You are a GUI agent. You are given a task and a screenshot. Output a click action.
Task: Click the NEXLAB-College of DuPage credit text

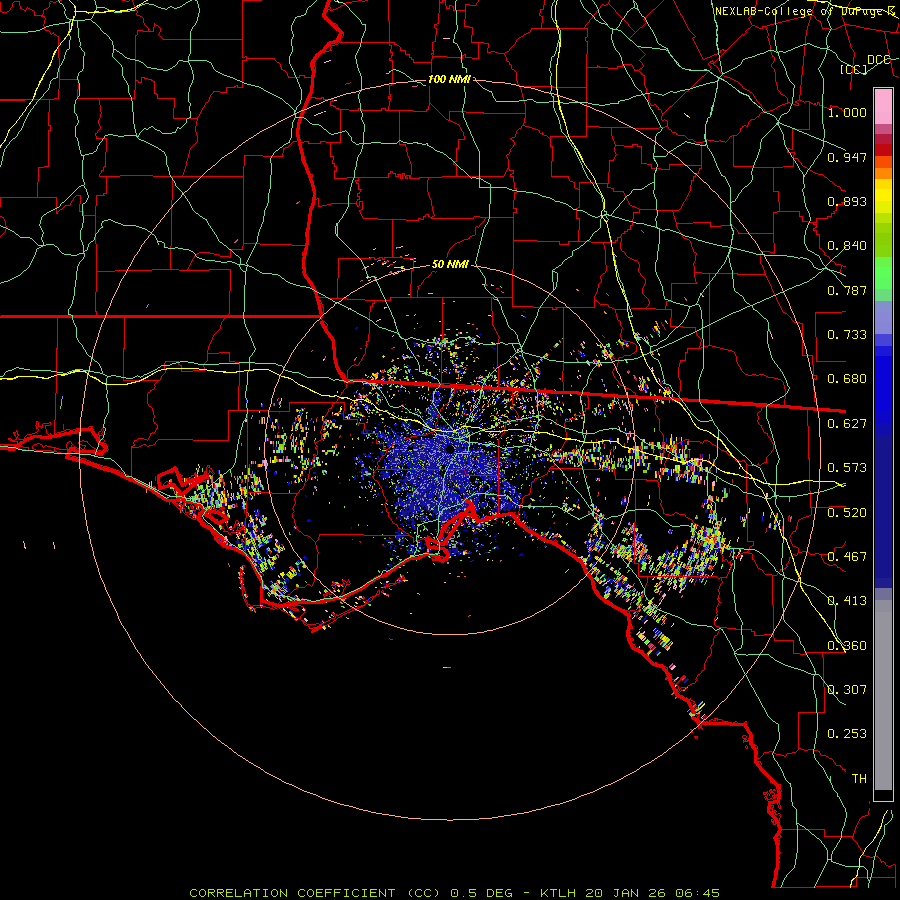point(804,11)
